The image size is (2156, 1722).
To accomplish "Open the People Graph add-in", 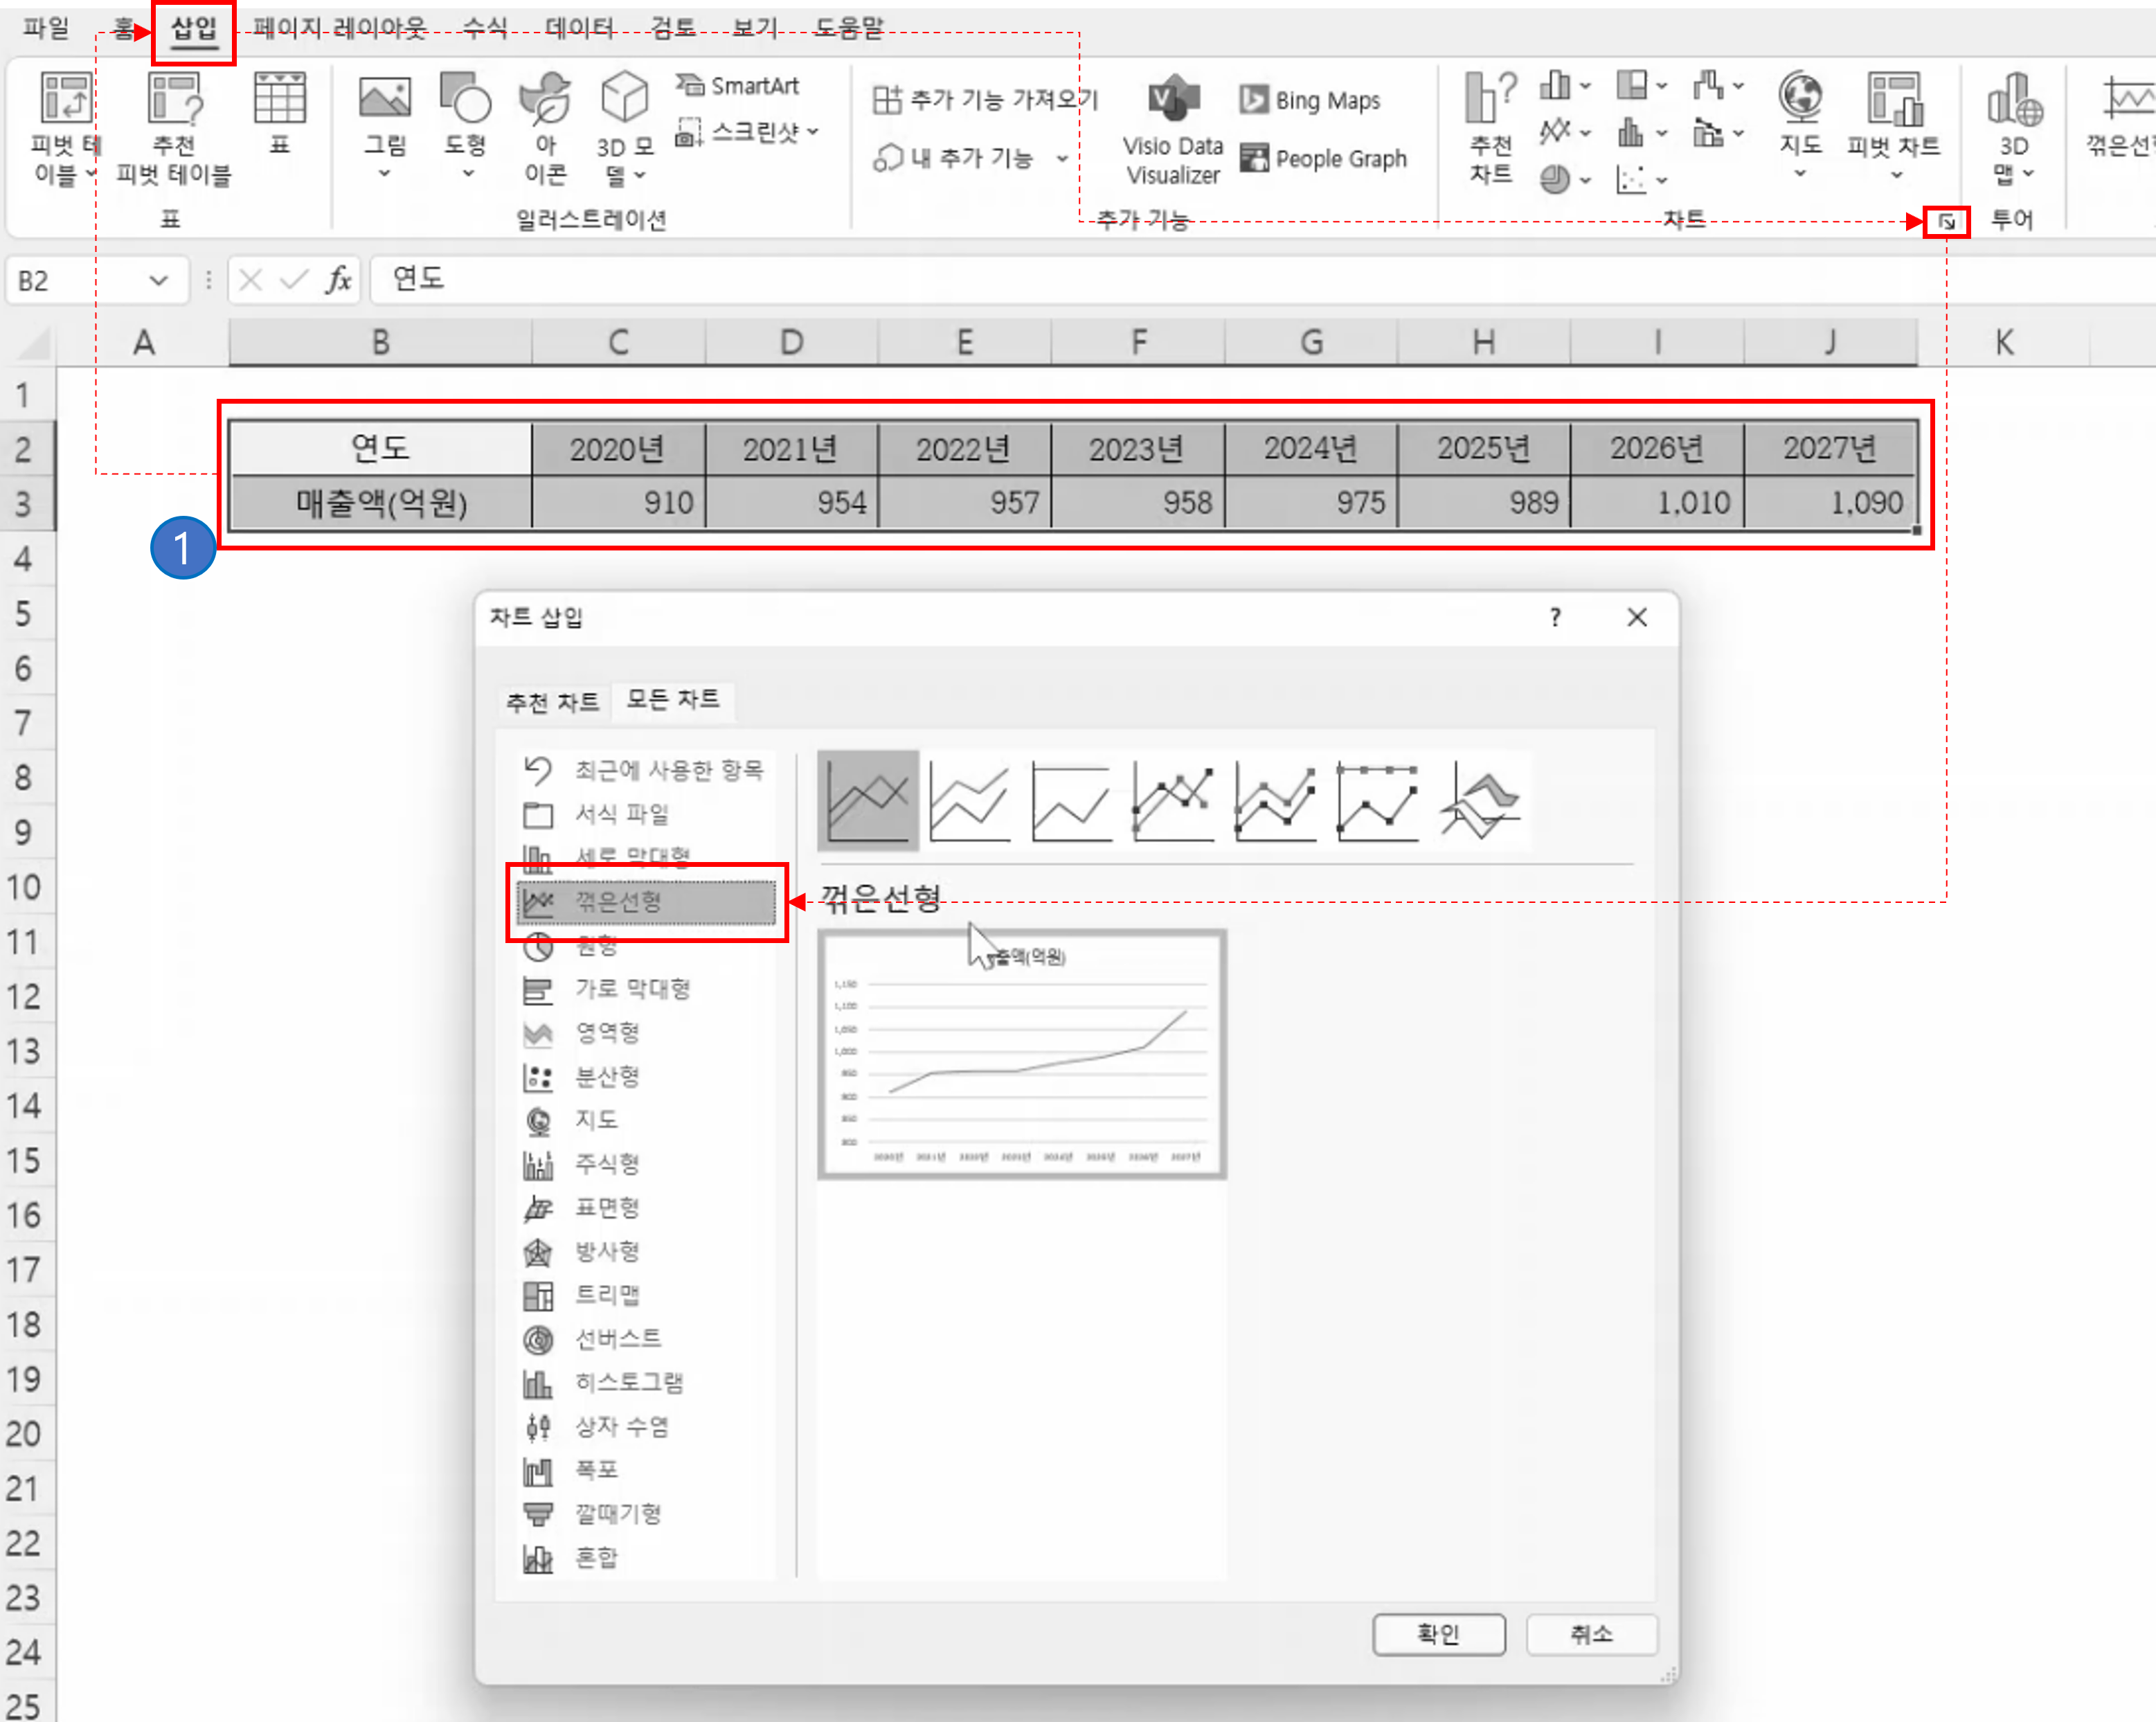I will (1325, 158).
